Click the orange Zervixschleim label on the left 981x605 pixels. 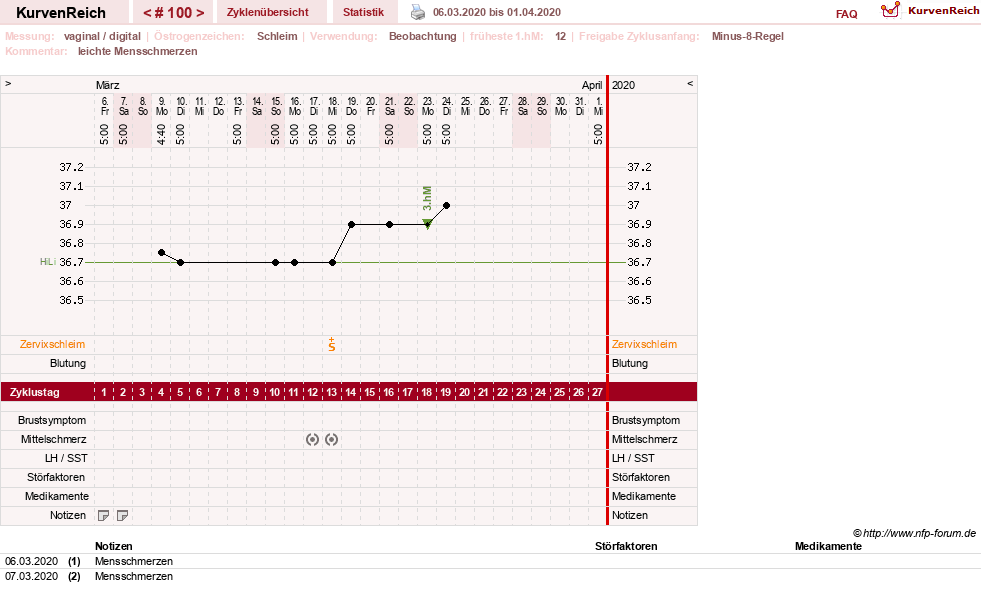pos(53,344)
